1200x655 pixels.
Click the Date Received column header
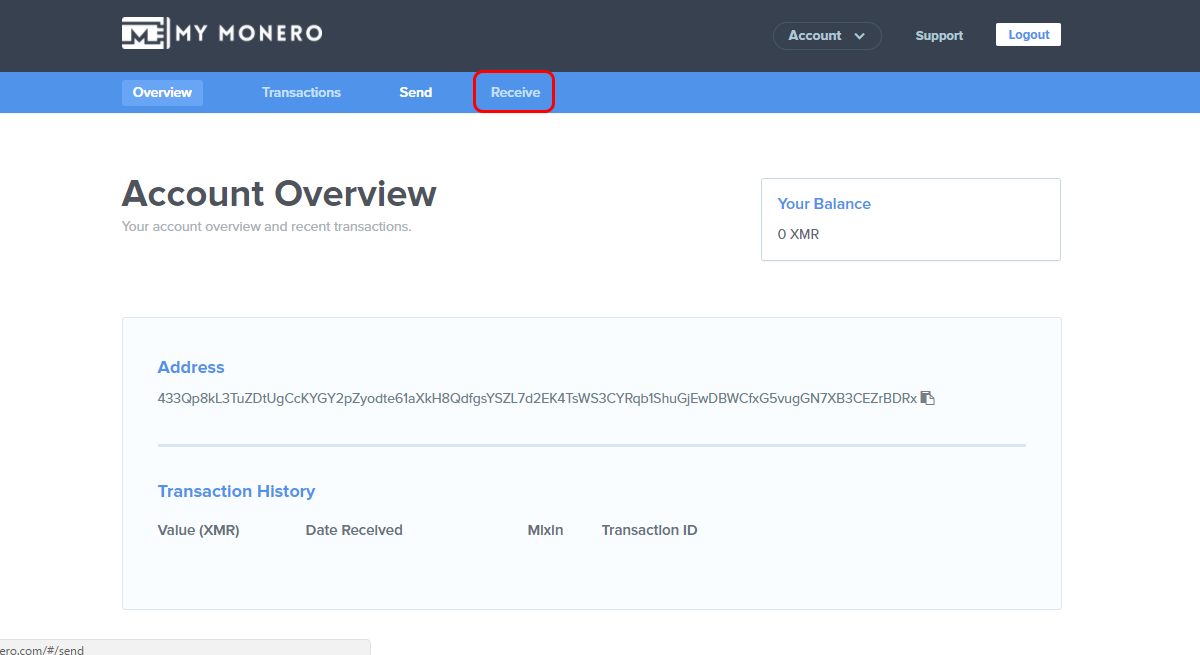pyautogui.click(x=354, y=531)
